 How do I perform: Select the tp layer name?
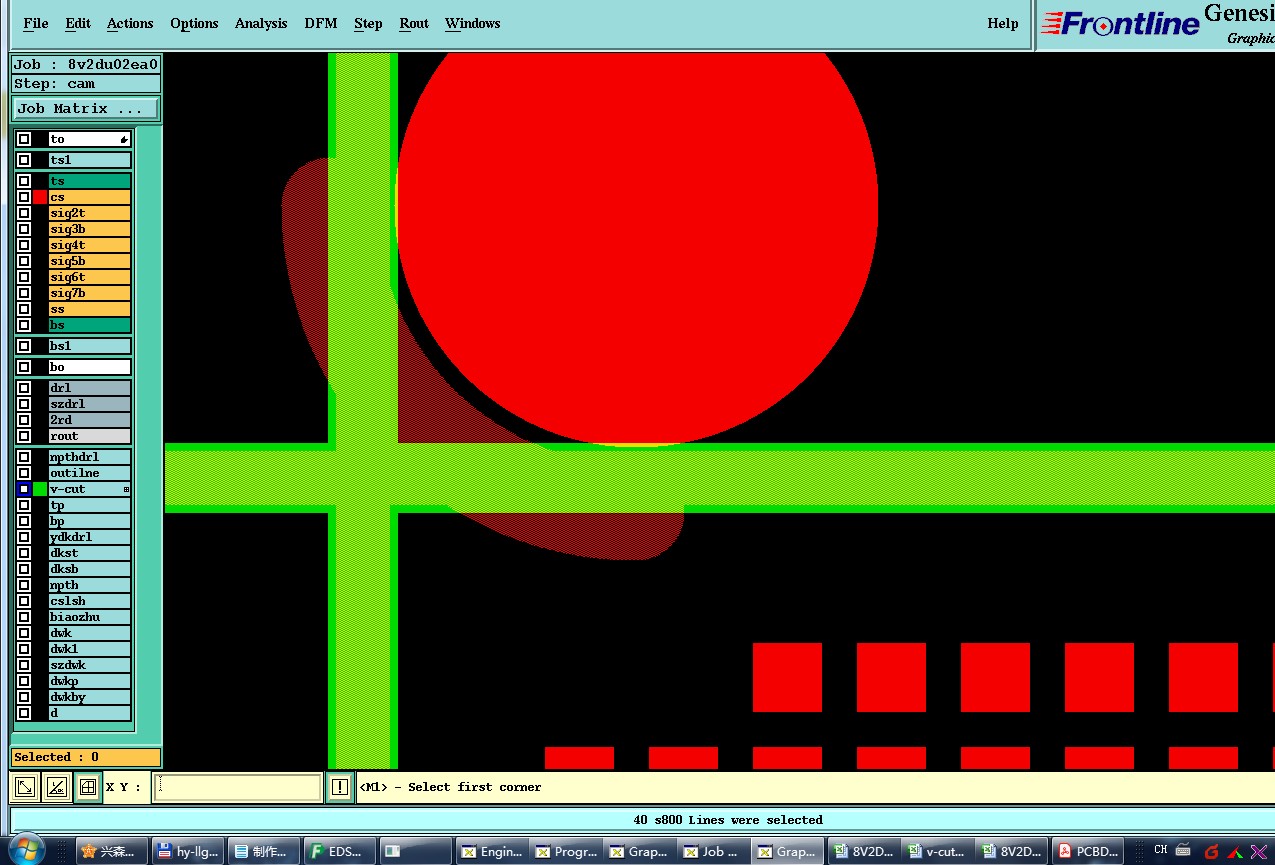click(x=90, y=505)
